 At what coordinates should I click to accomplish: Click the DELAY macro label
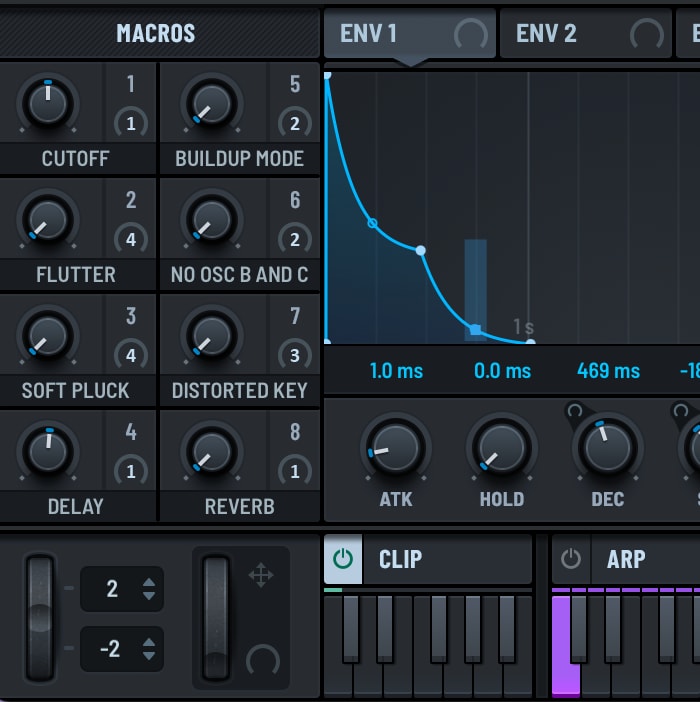(75, 506)
